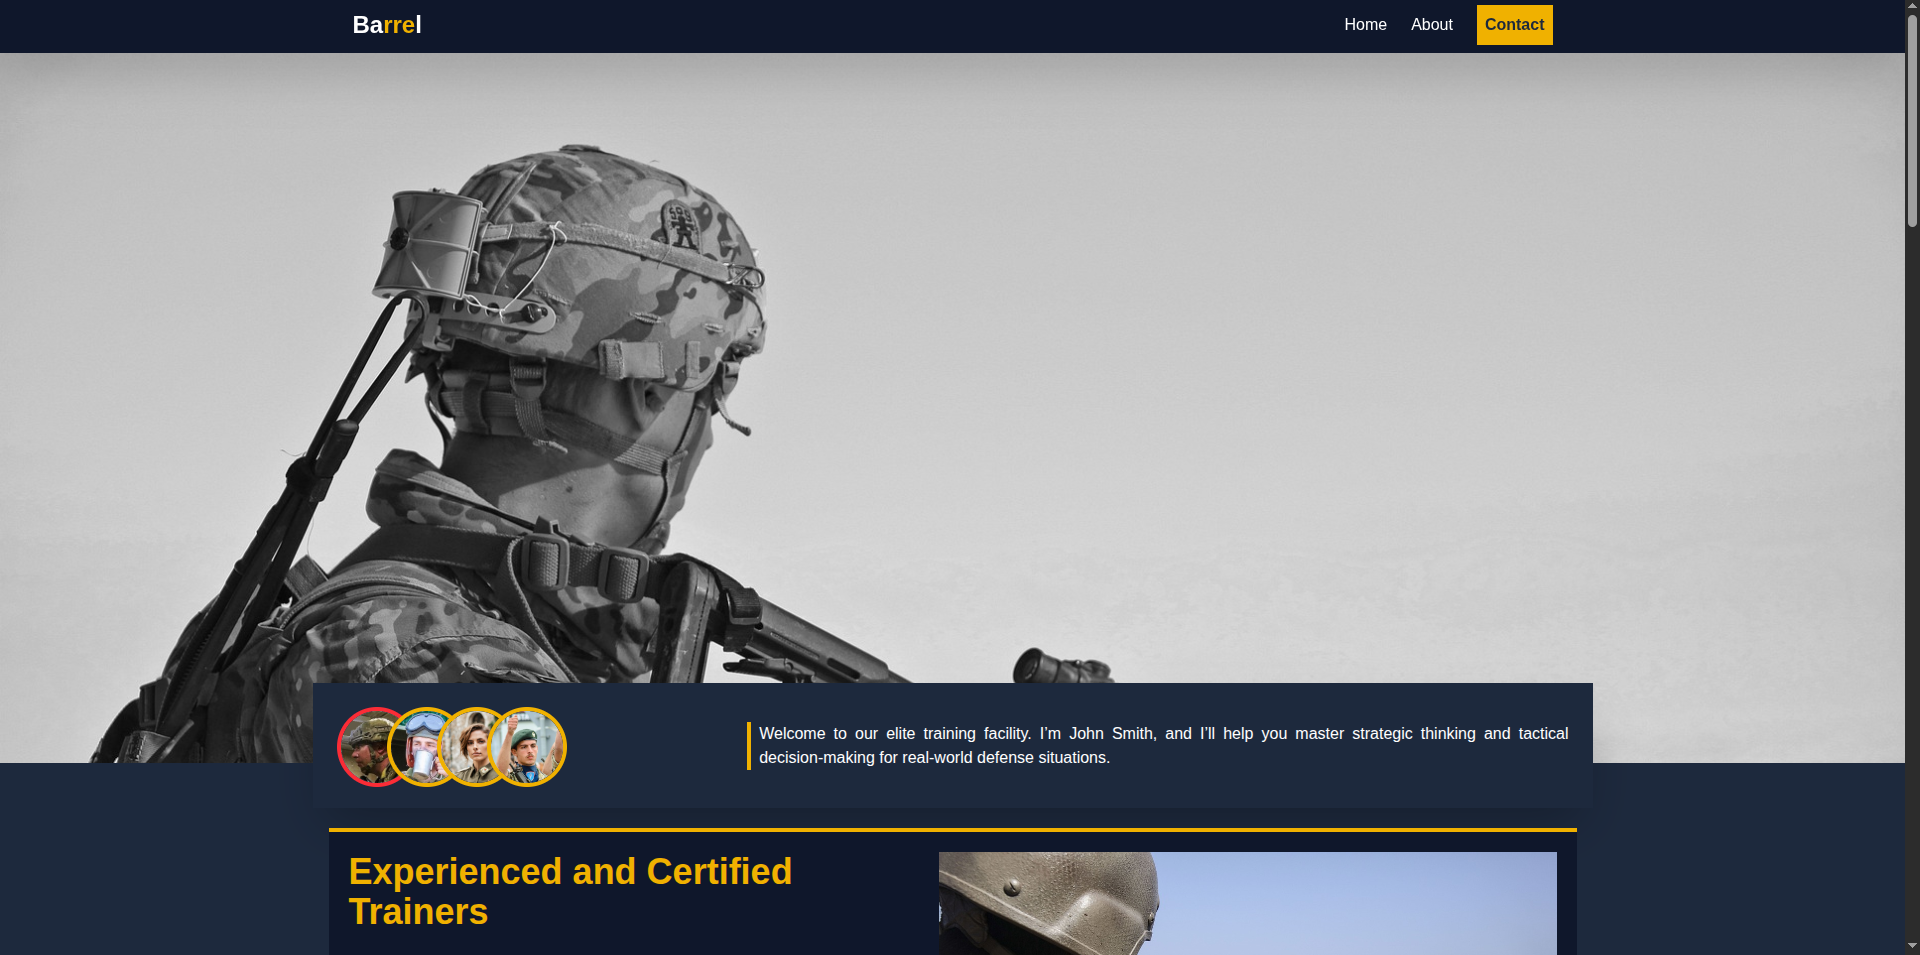The height and width of the screenshot is (955, 1920).
Task: Click the scrollbar up arrow
Action: [1912, 6]
